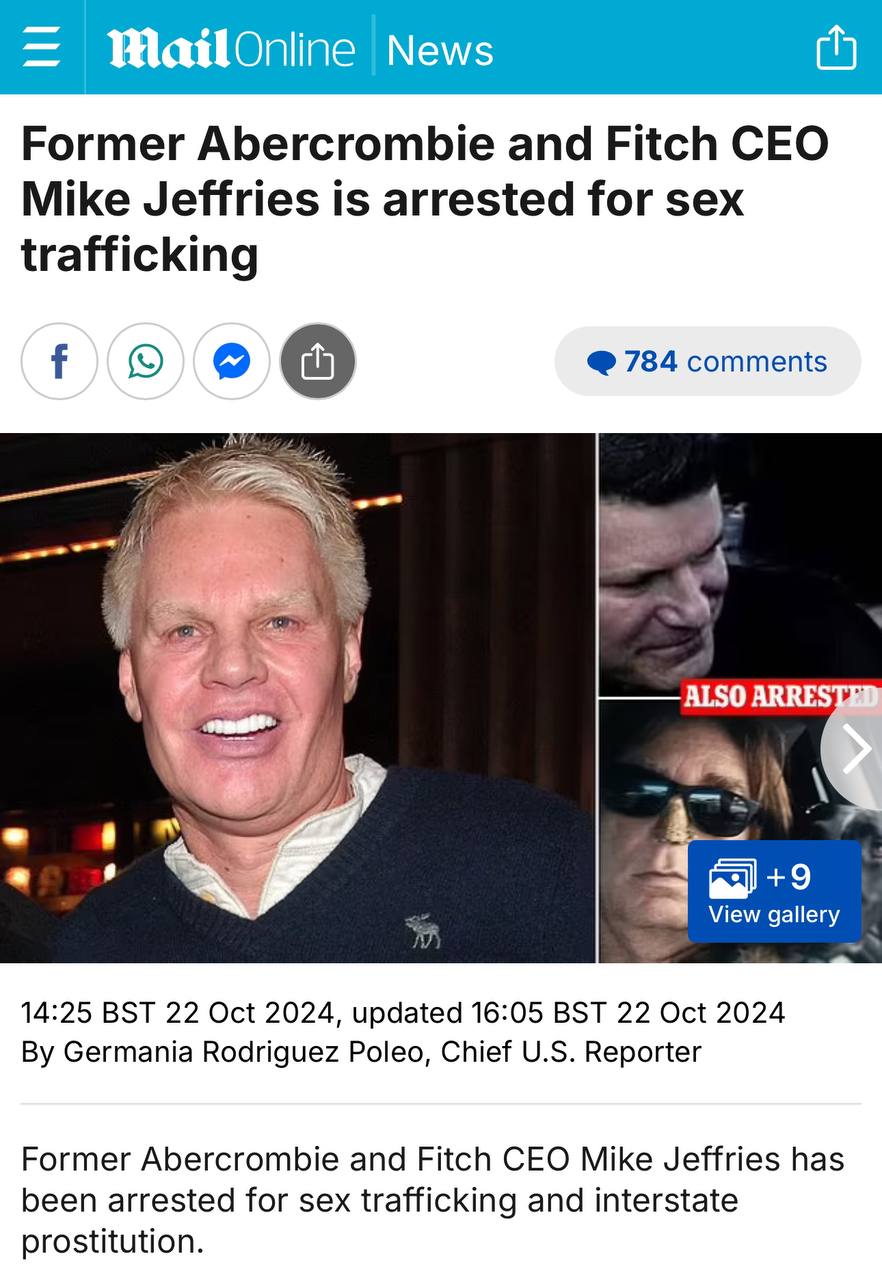Tap the article headline text
The height and width of the screenshot is (1280, 882).
tap(425, 199)
